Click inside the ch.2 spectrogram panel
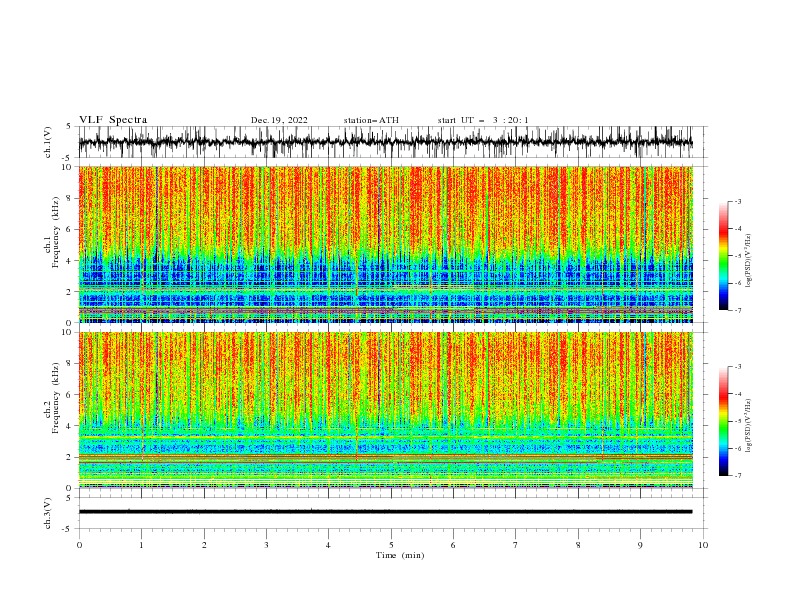Viewport: 792px width, 612px height. (x=385, y=410)
